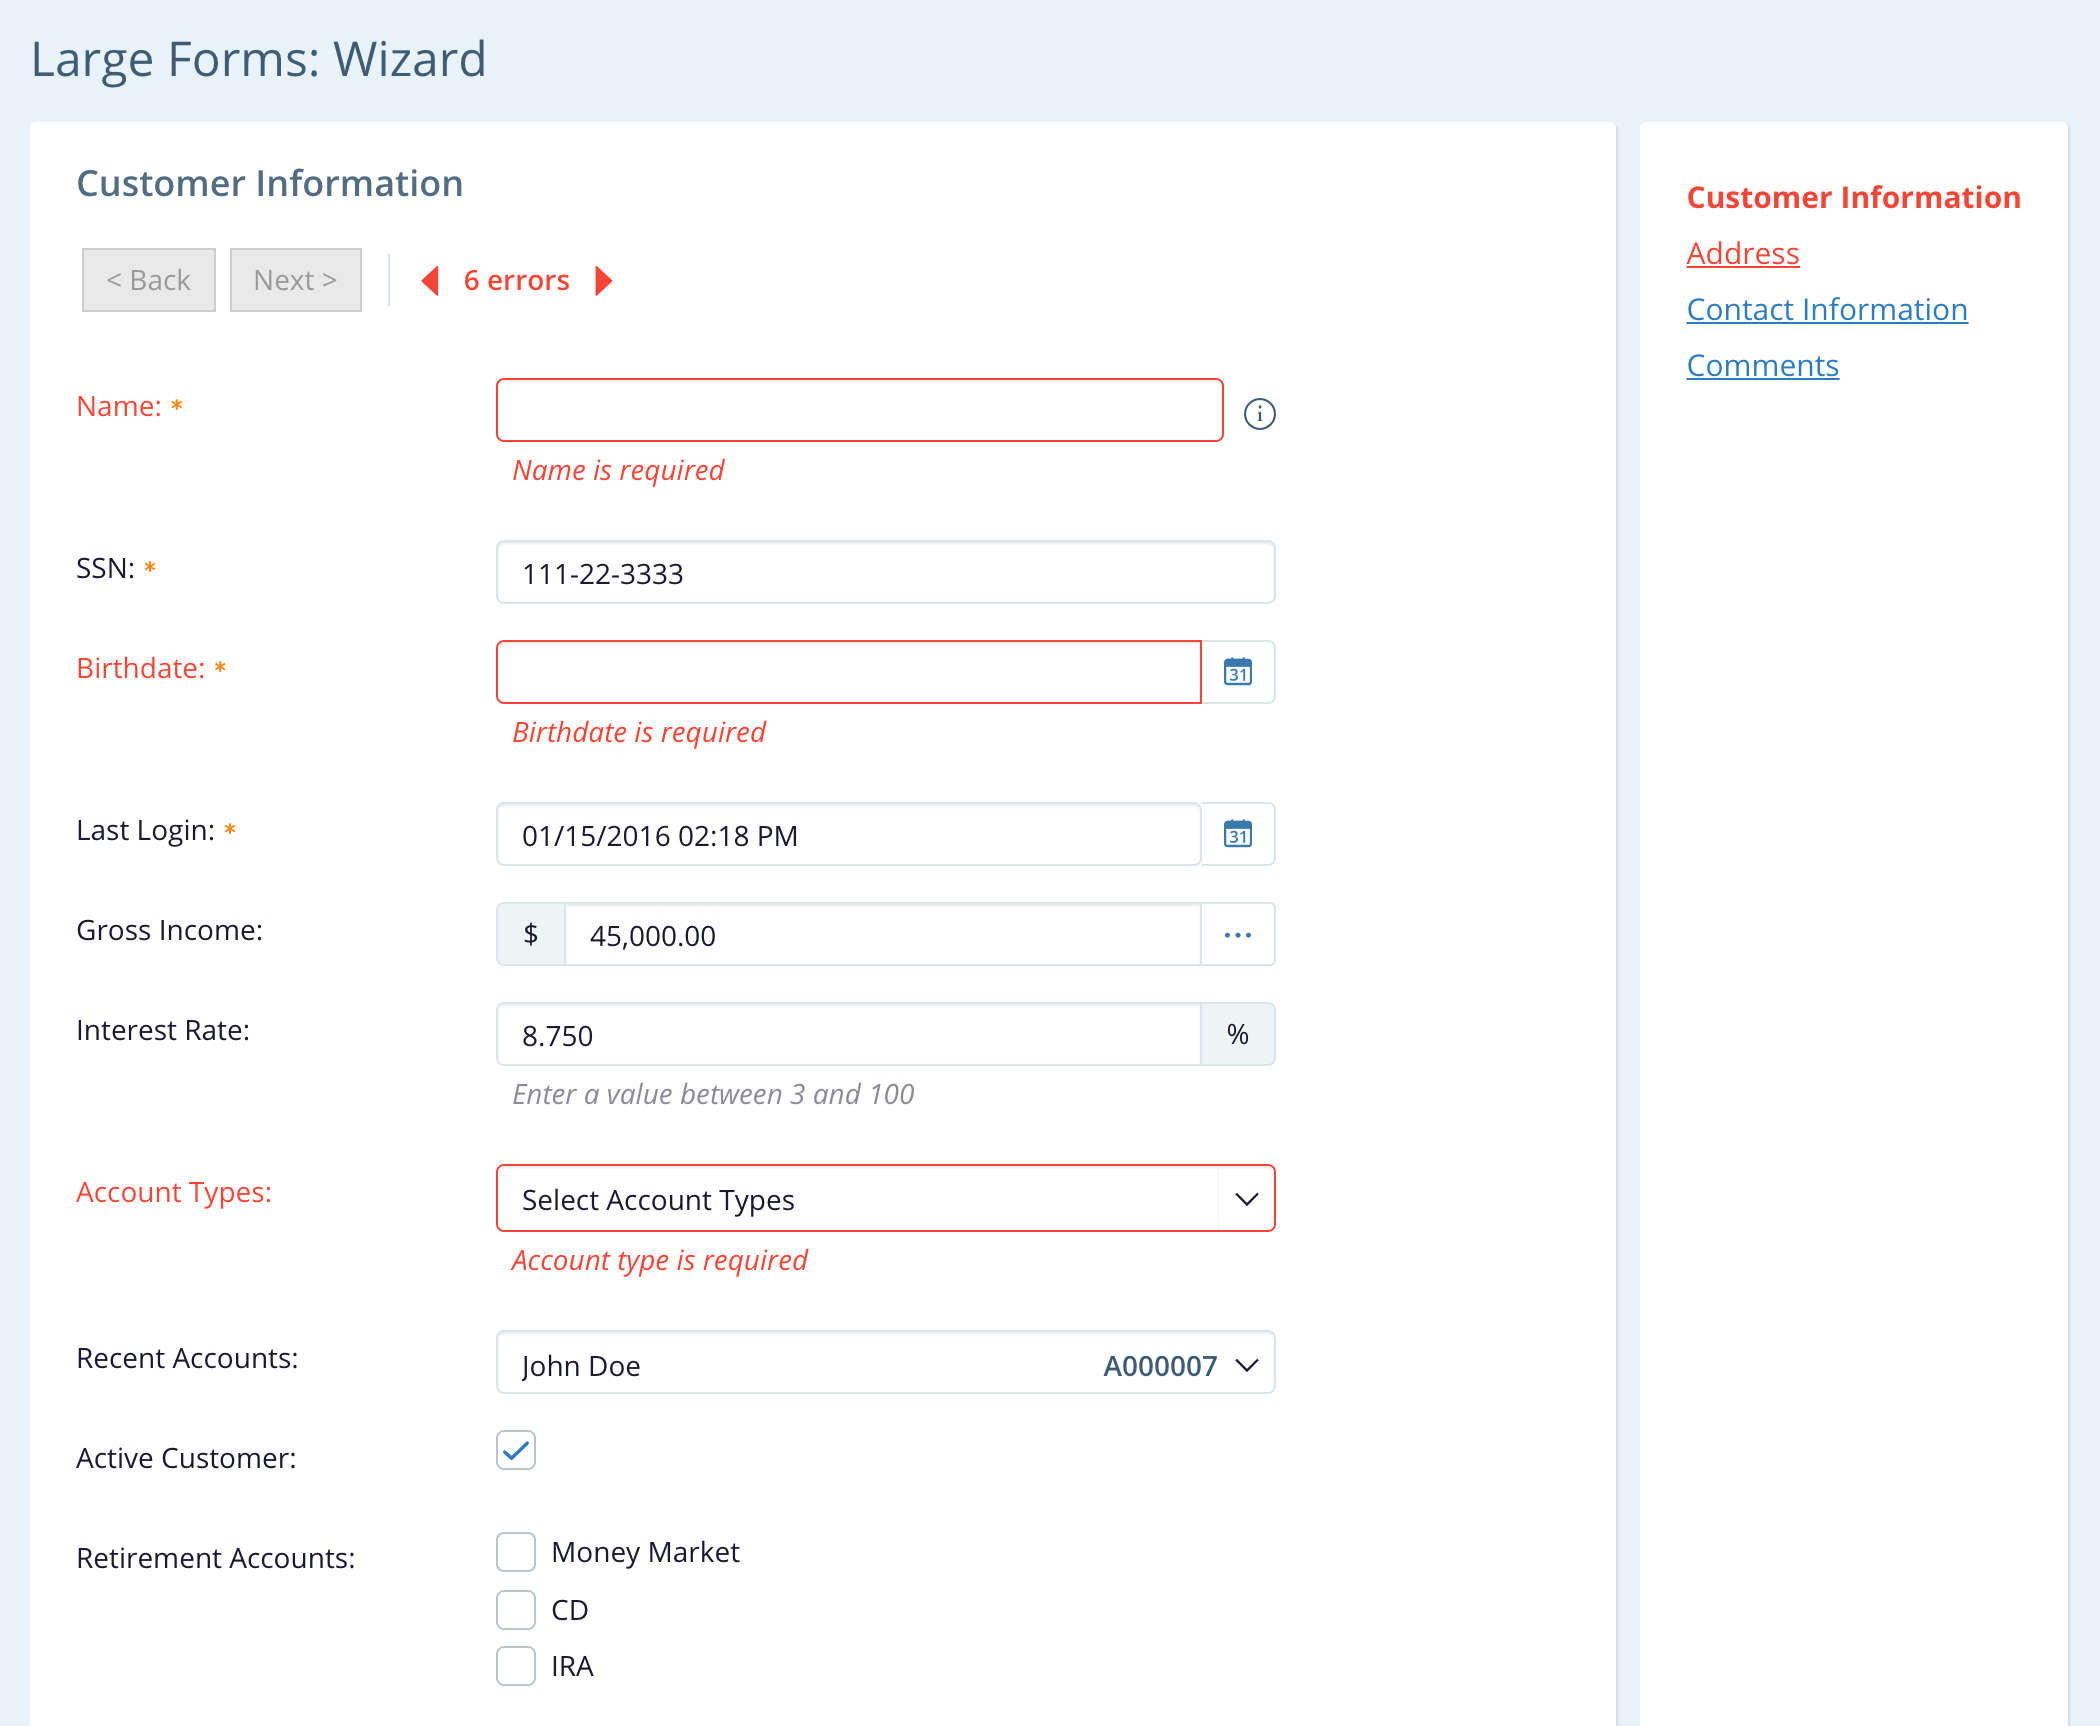Check the Money Market checkbox
The image size is (2100, 1726).
(516, 1552)
